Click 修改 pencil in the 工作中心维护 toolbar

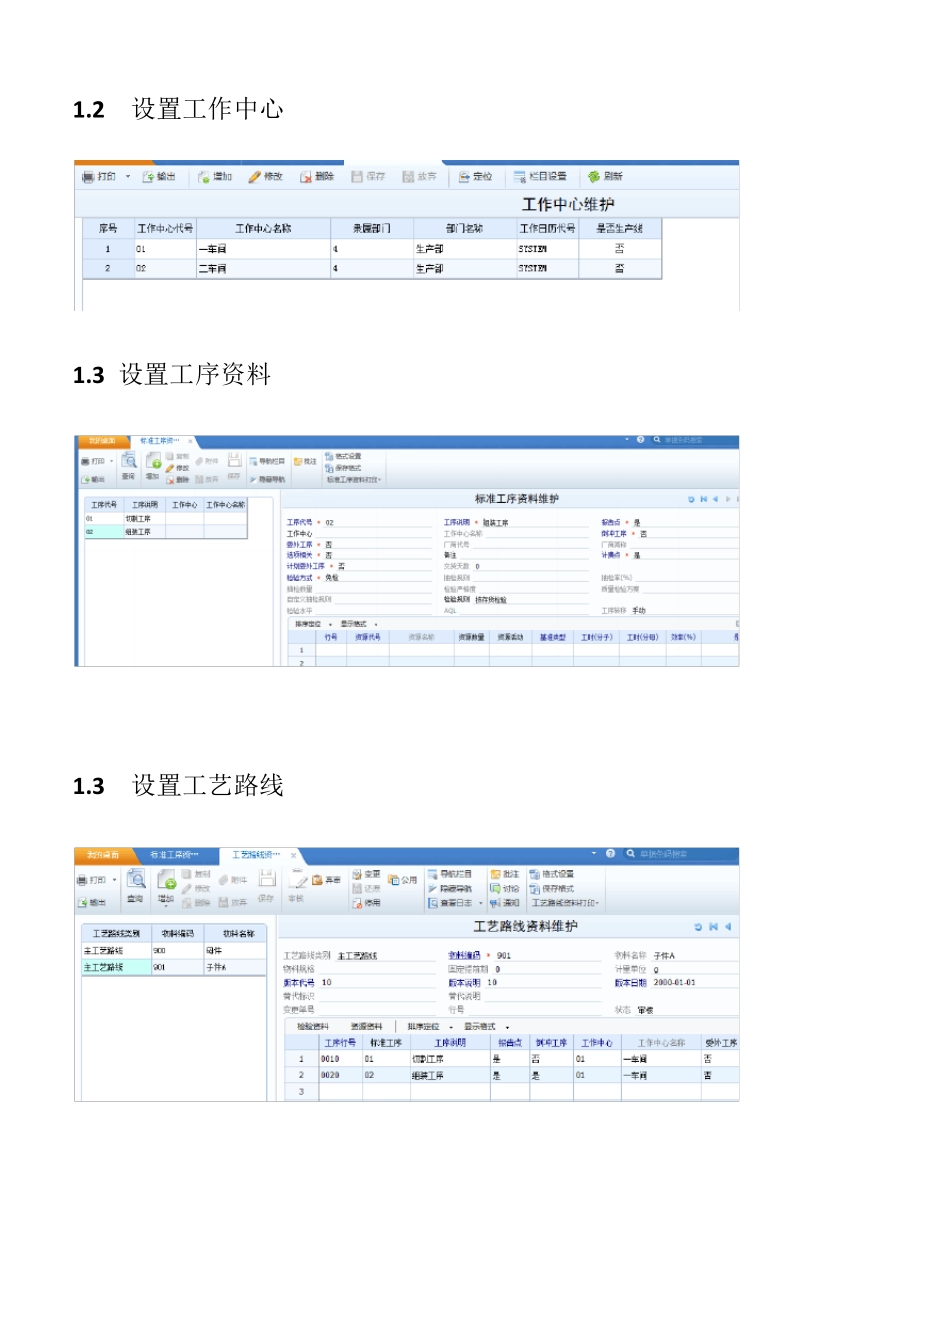(266, 176)
